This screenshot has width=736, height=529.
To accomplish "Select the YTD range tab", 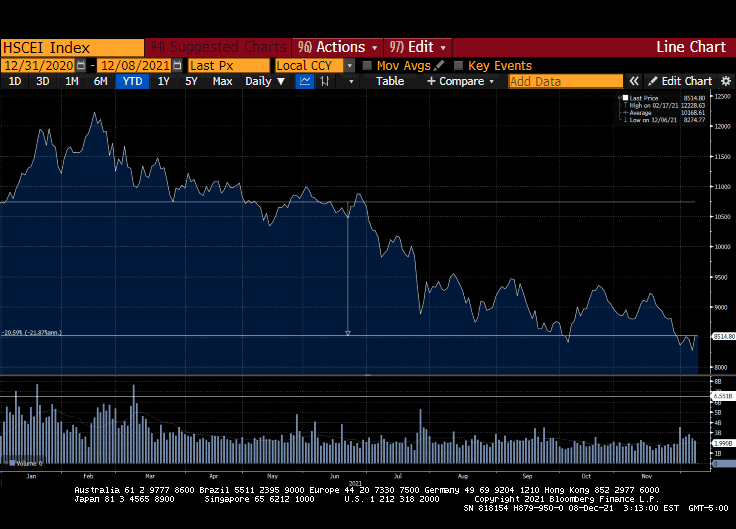I will coord(132,81).
